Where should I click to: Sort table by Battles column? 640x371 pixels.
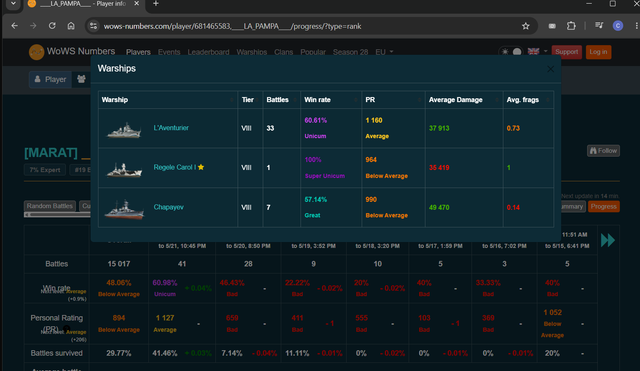282,100
